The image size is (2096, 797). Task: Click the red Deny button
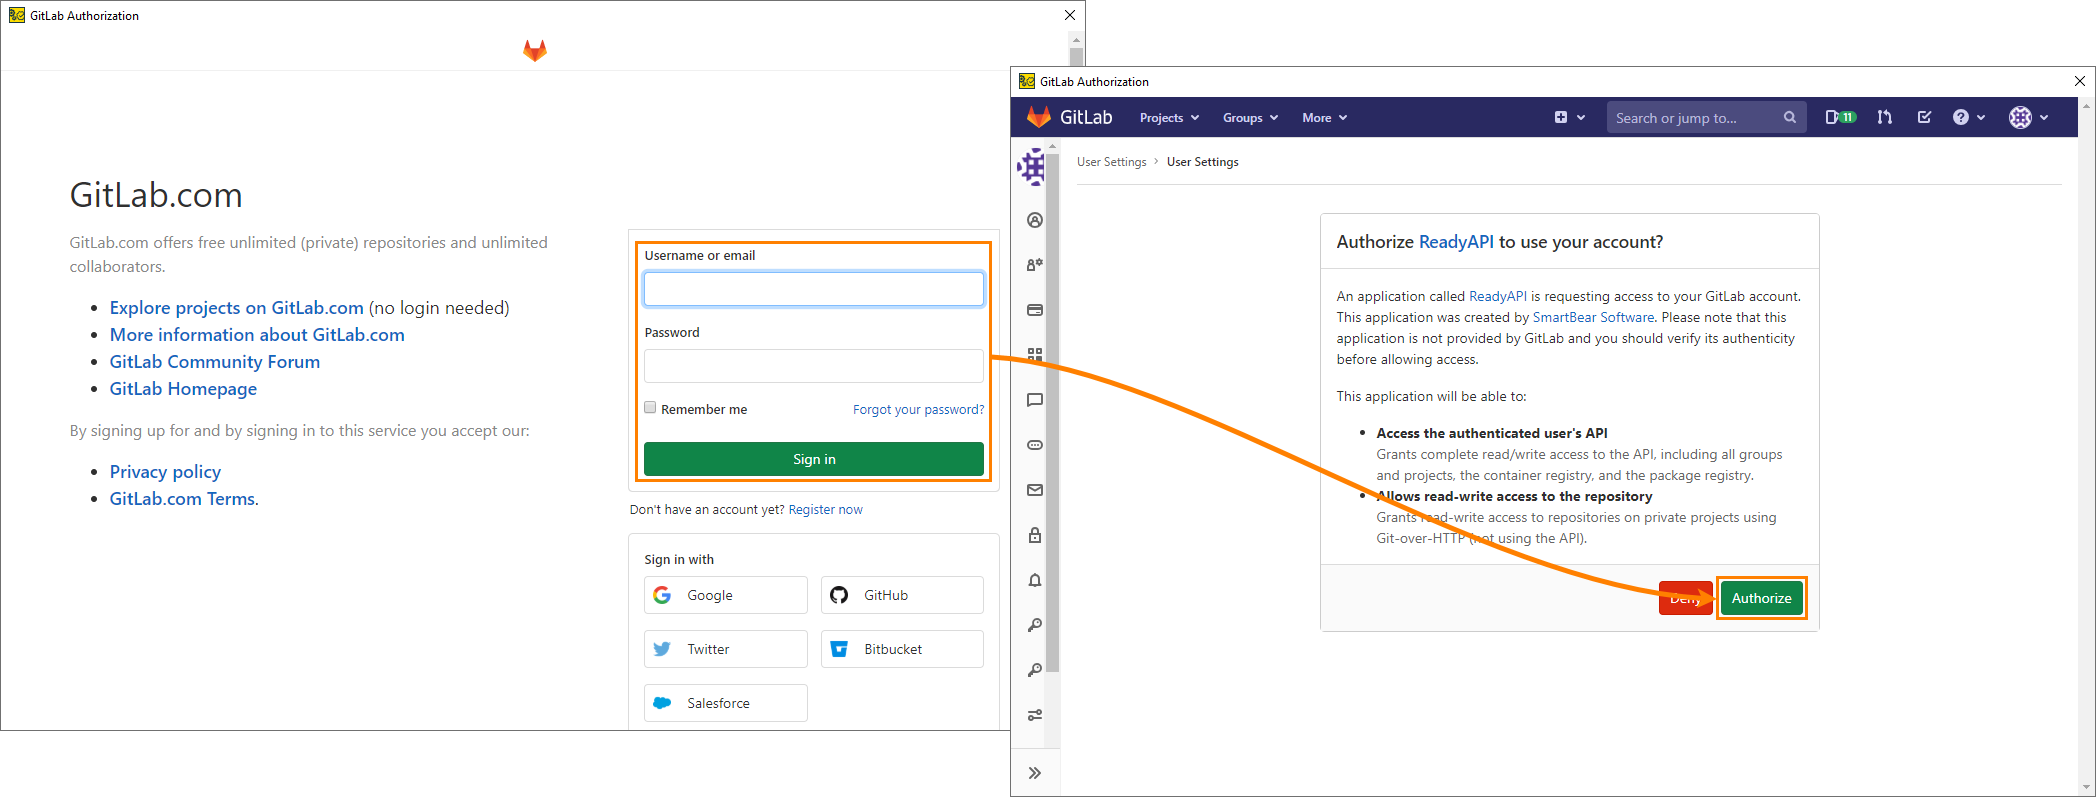click(x=1685, y=598)
